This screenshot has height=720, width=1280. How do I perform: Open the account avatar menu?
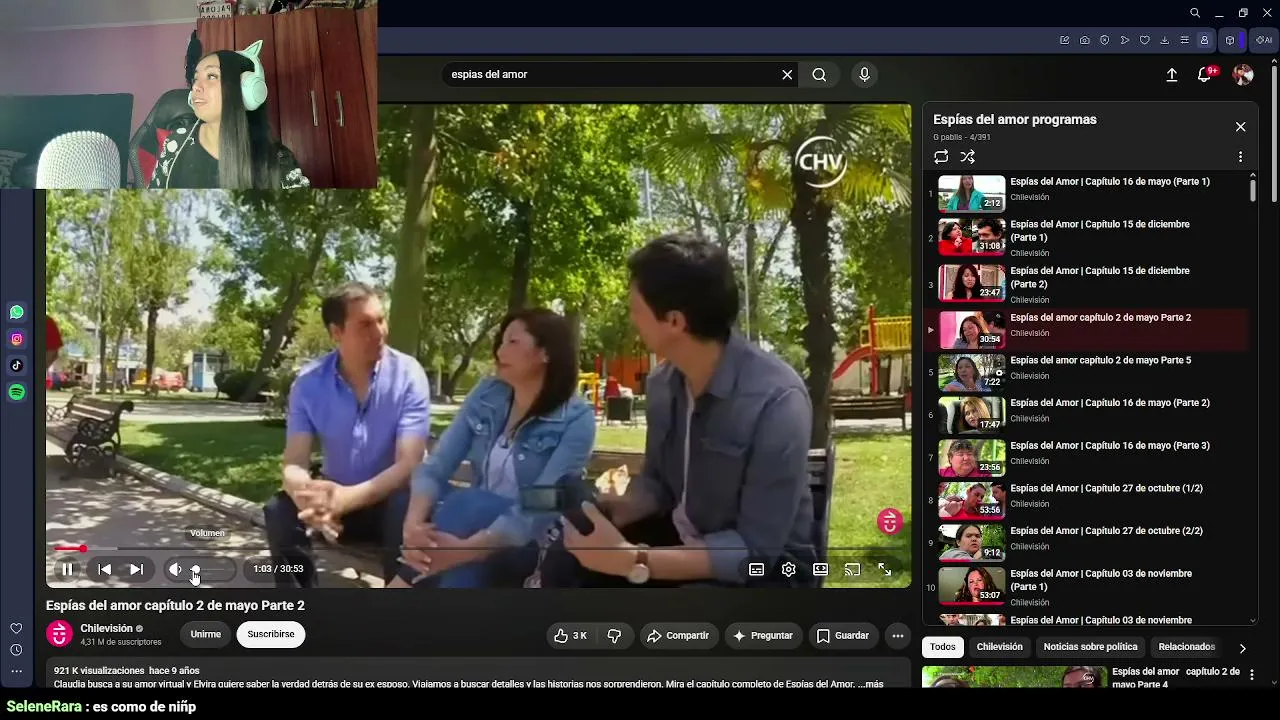1243,75
